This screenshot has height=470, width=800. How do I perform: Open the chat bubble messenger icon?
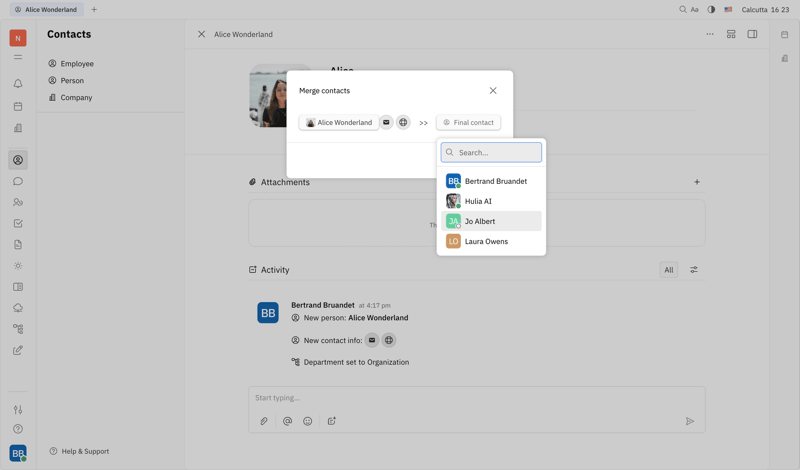[x=18, y=181]
